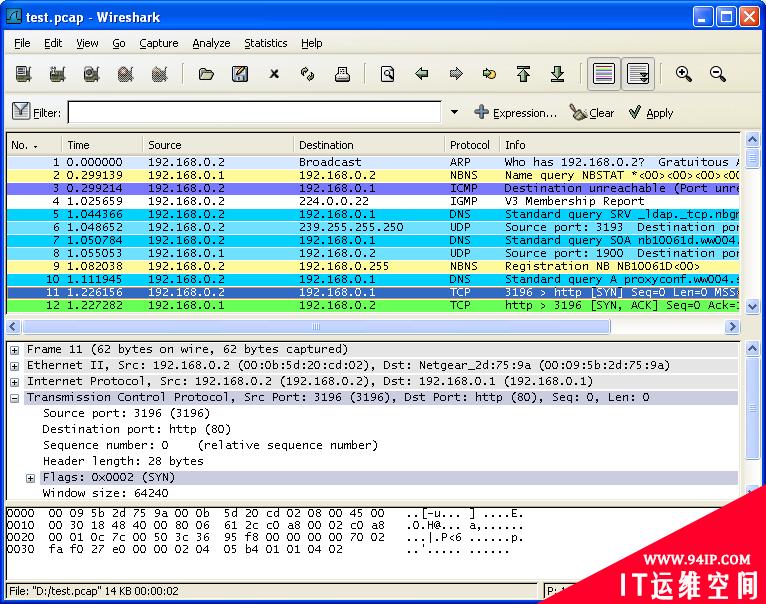Click the Clear filter button
The width and height of the screenshot is (766, 604).
pyautogui.click(x=592, y=112)
